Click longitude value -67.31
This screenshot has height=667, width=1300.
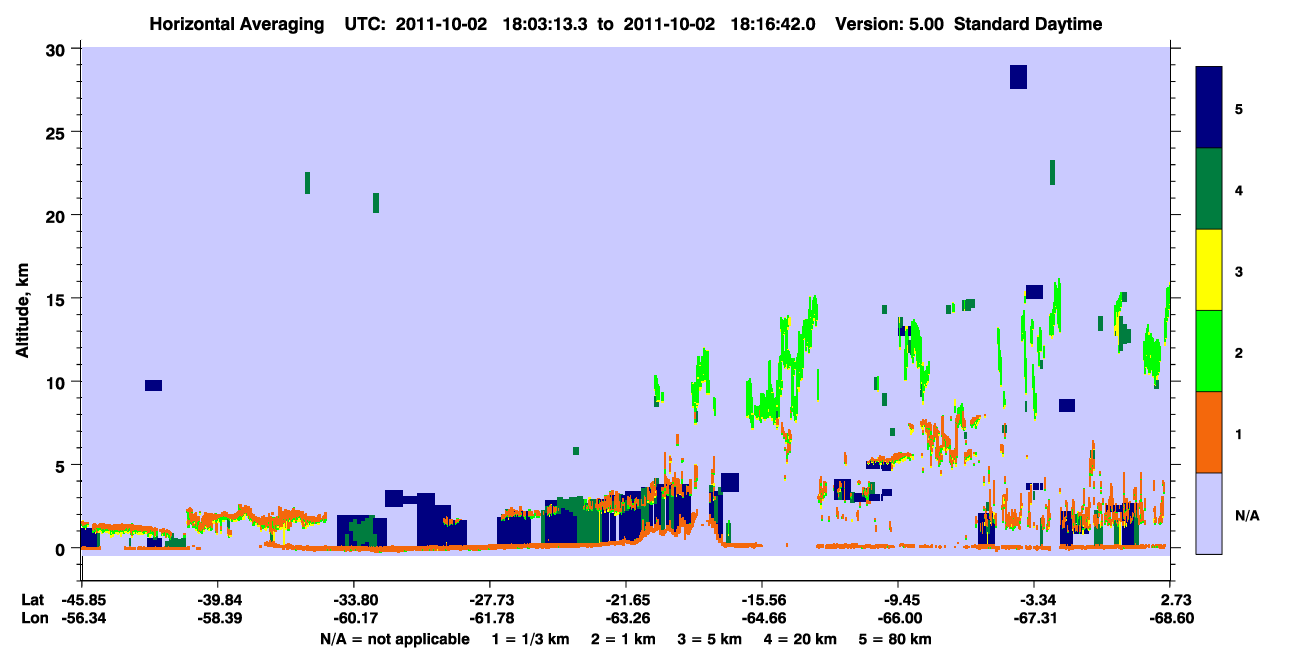1034,618
